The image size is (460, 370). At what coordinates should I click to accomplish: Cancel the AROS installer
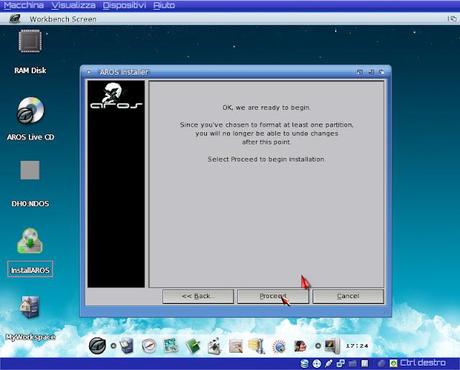click(348, 296)
